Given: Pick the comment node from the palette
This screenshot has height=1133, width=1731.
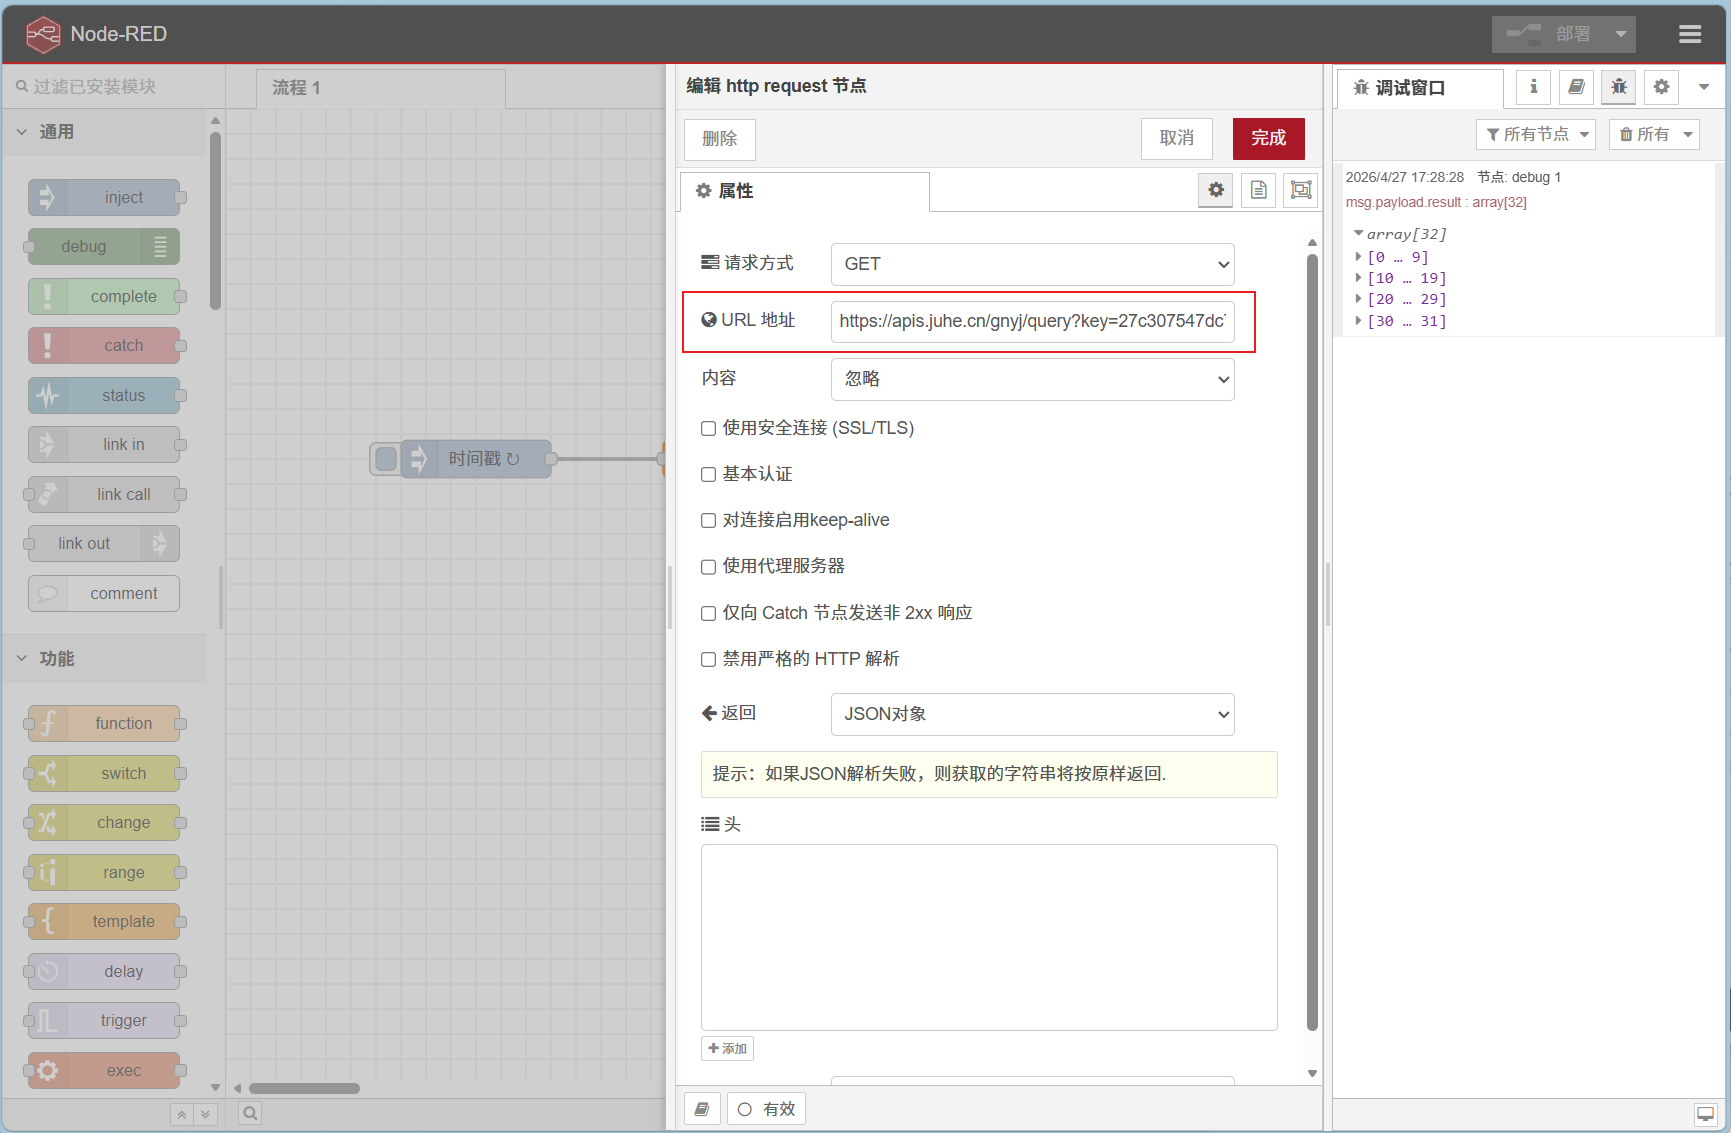Looking at the screenshot, I should point(104,594).
